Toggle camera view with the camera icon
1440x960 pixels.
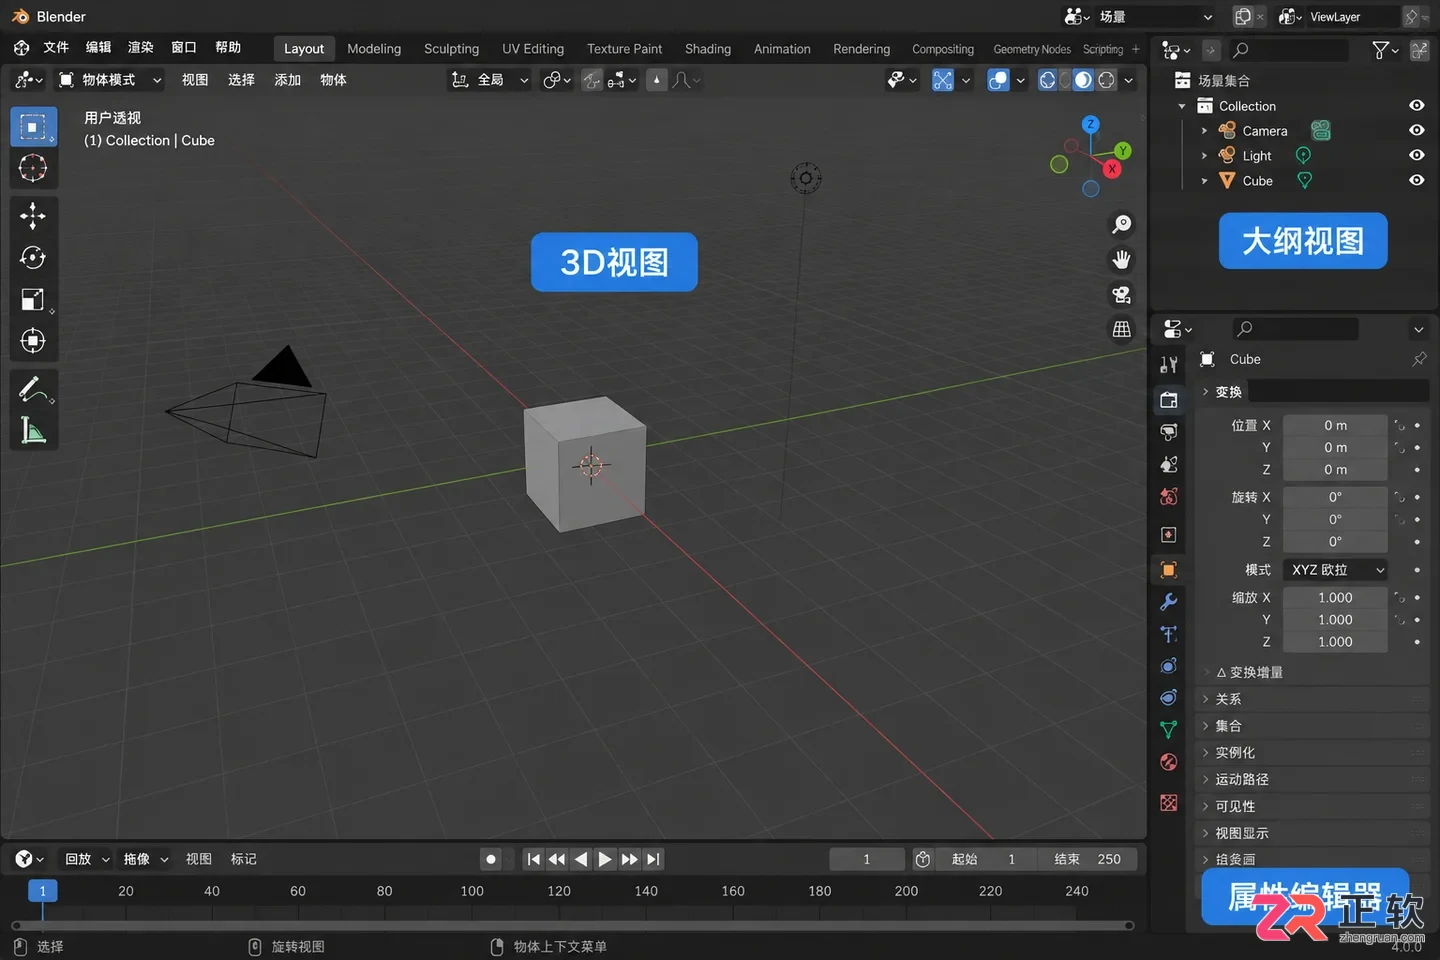pyautogui.click(x=1122, y=295)
